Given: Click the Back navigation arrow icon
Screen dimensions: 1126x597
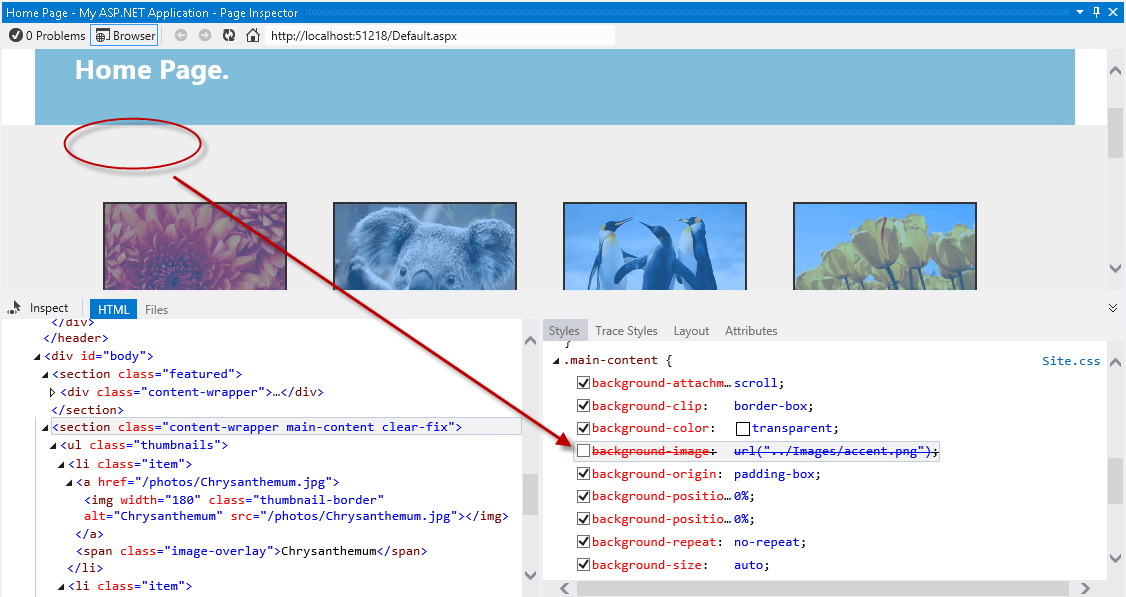Looking at the screenshot, I should coord(180,33).
